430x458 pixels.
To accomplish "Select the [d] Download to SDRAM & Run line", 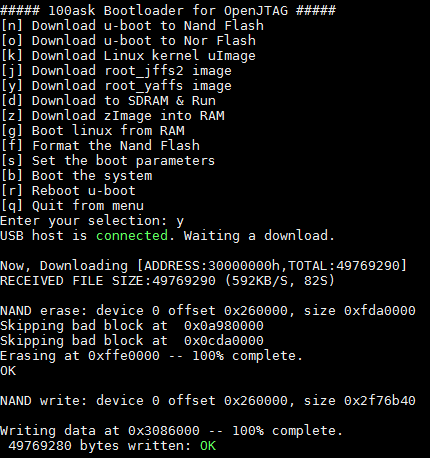I will click(108, 101).
